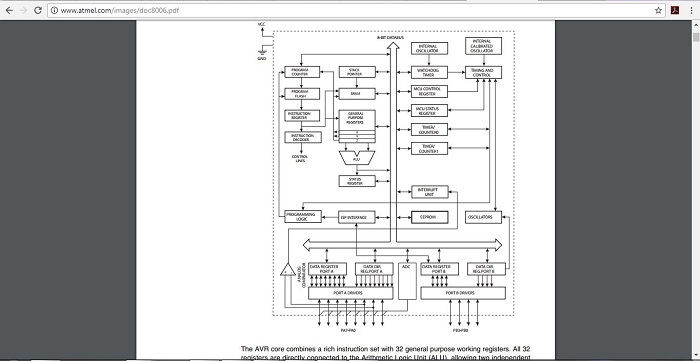The width and height of the screenshot is (700, 361).
Task: Open the Adobe Acrobat extension icon
Action: (x=675, y=10)
